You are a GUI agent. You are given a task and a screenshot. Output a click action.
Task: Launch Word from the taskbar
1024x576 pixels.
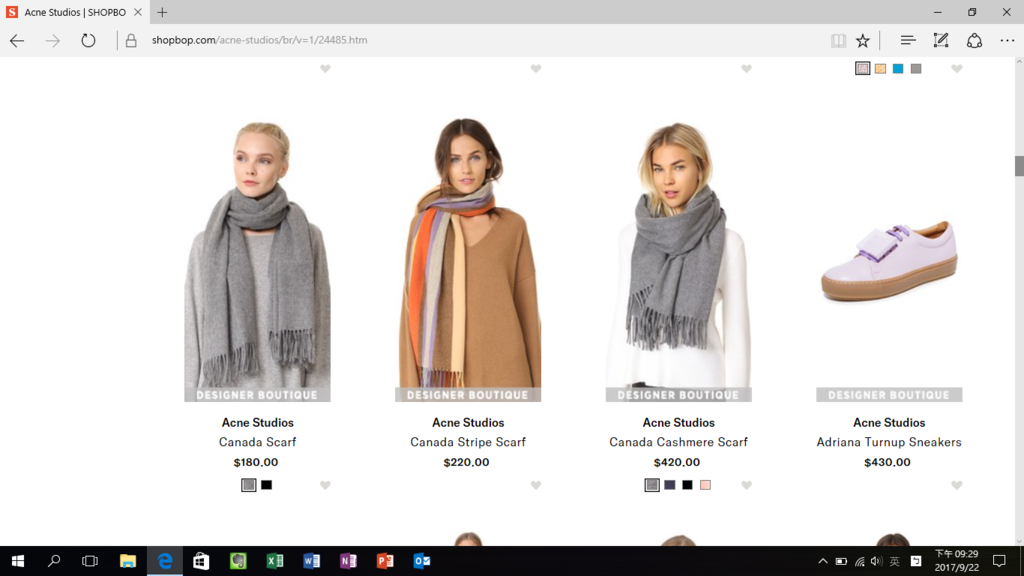312,561
